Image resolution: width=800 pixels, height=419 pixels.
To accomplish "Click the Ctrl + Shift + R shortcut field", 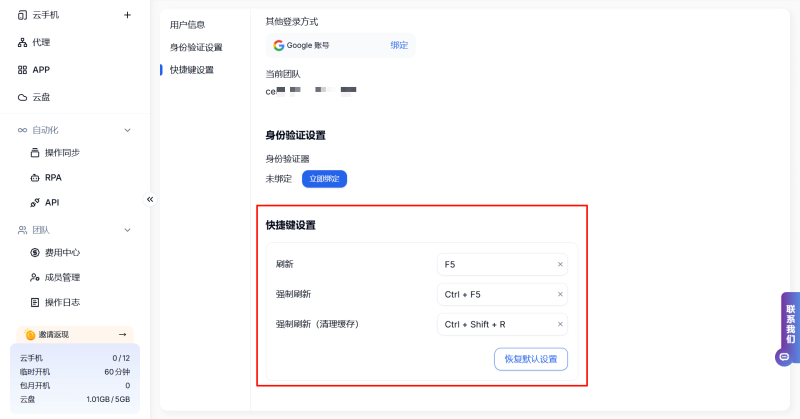I will pos(495,324).
